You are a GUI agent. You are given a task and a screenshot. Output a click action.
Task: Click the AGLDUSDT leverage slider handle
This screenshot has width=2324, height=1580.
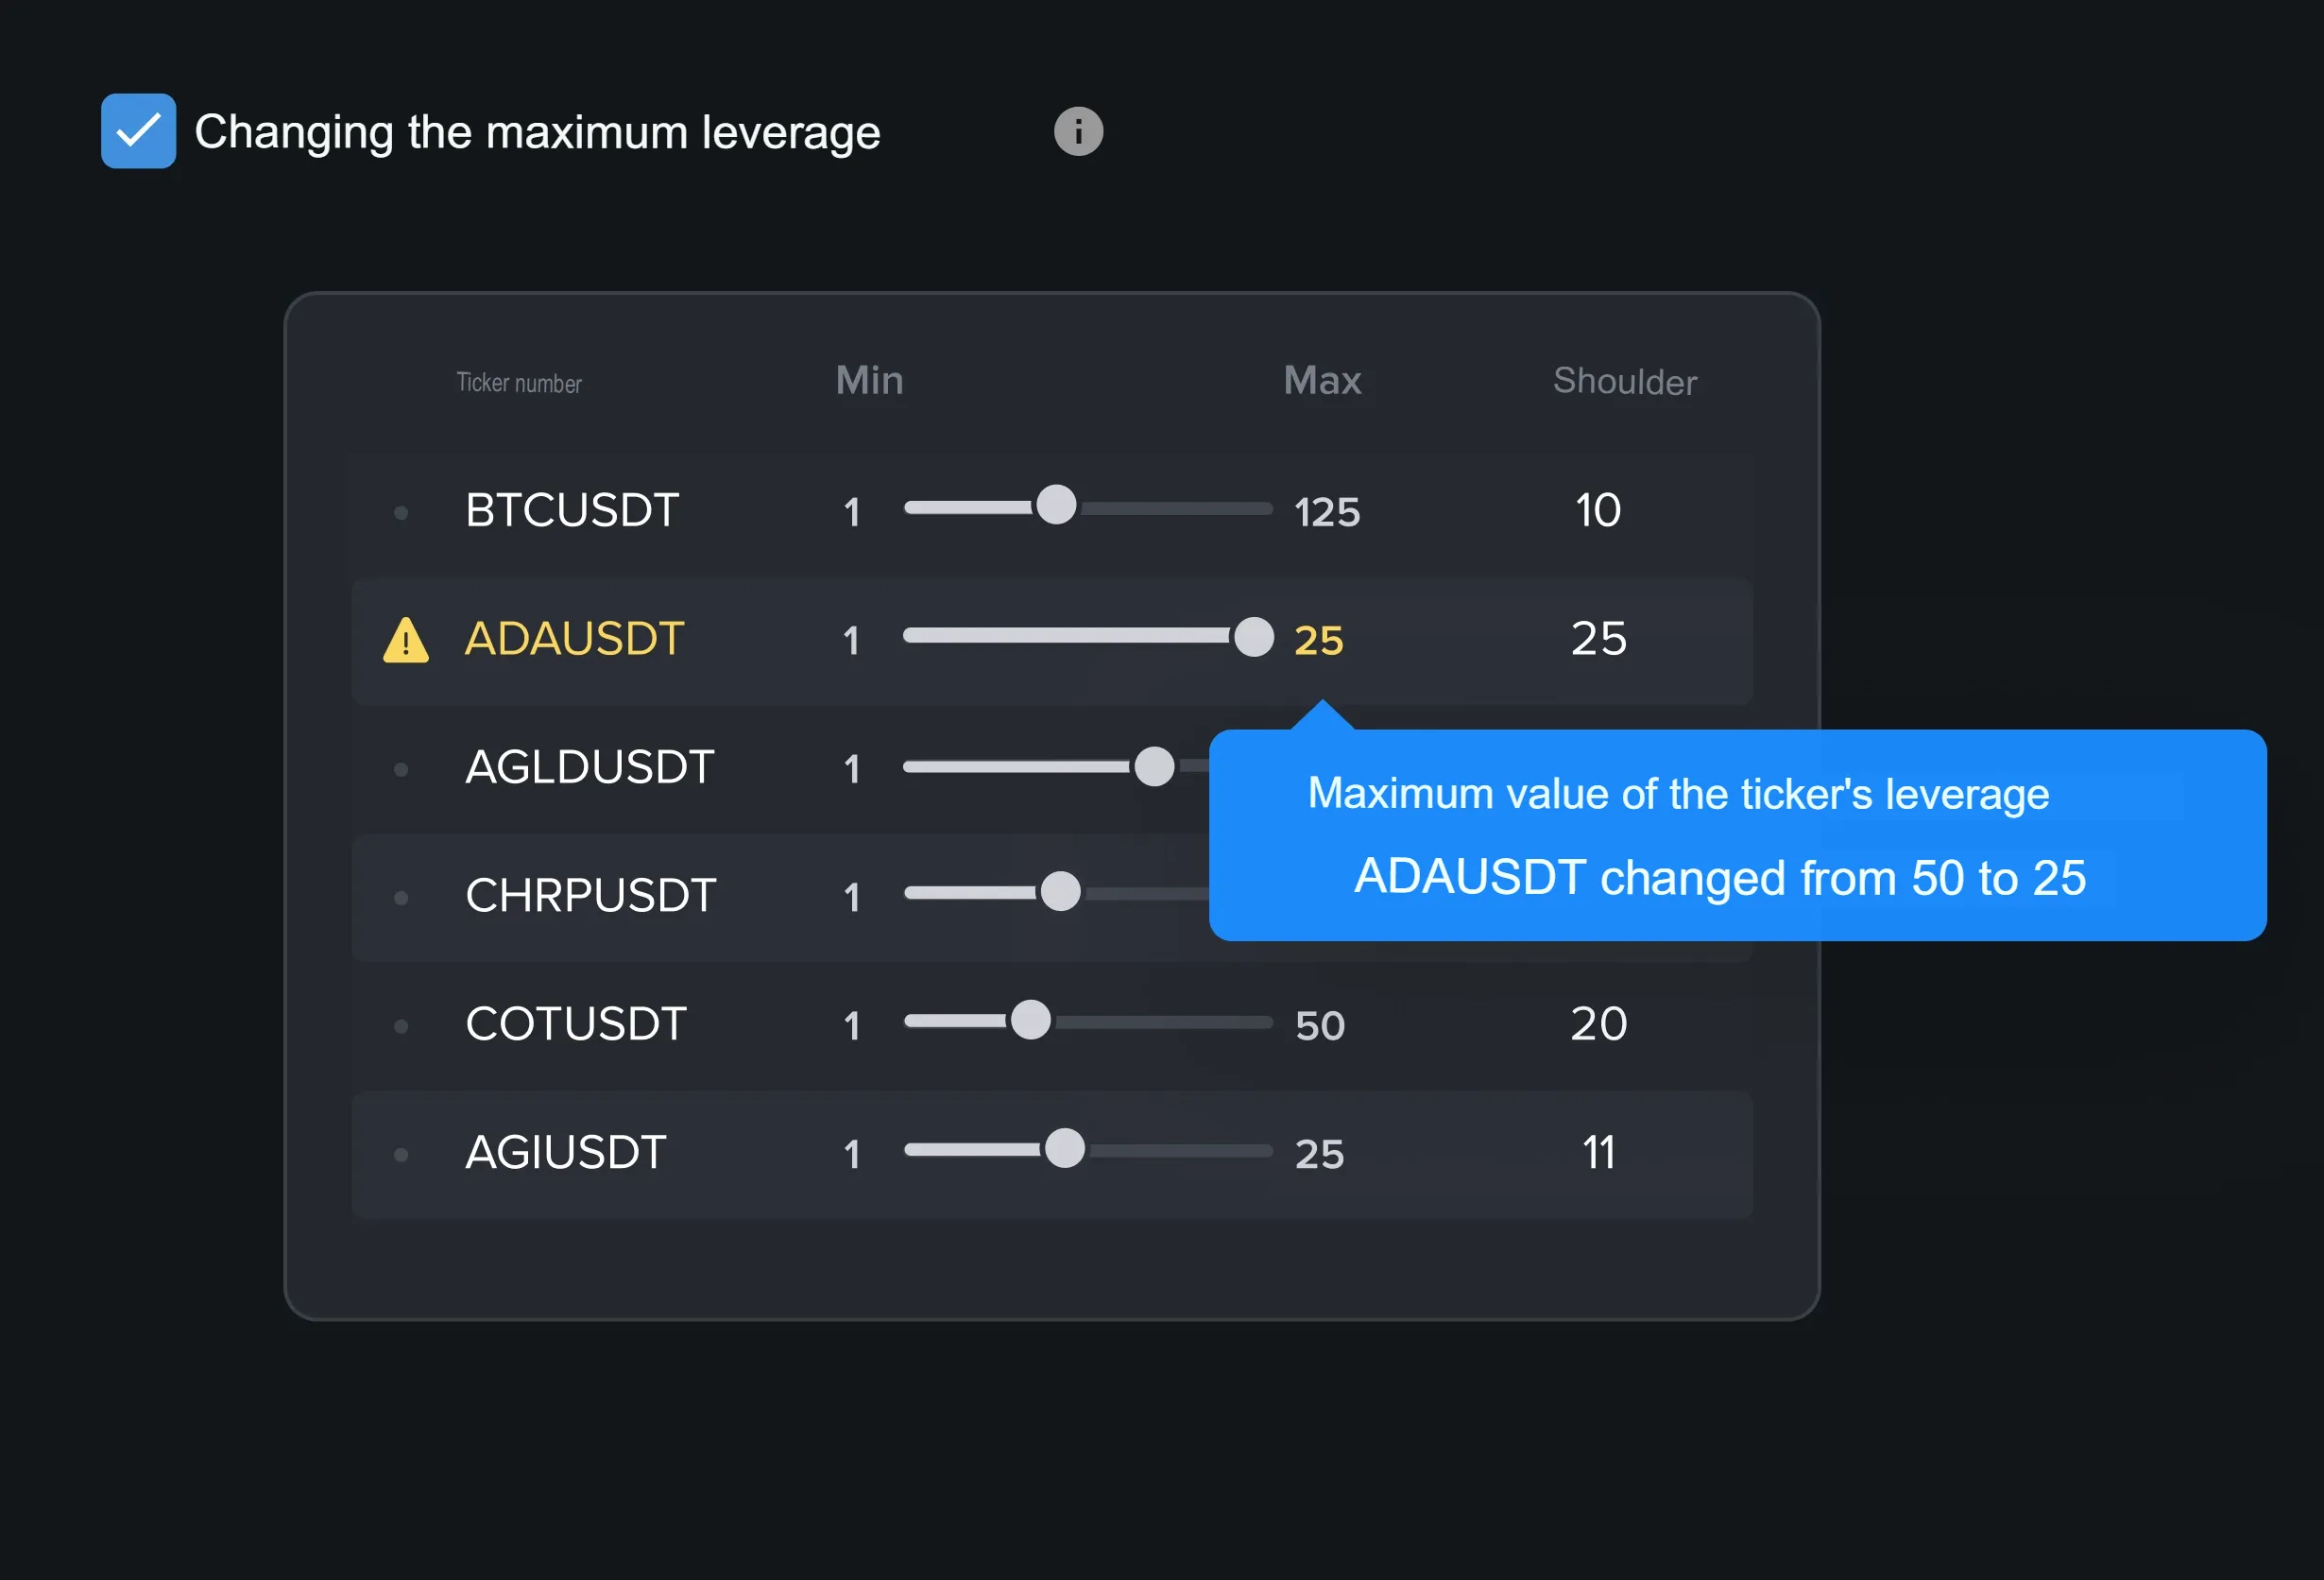coord(1154,766)
